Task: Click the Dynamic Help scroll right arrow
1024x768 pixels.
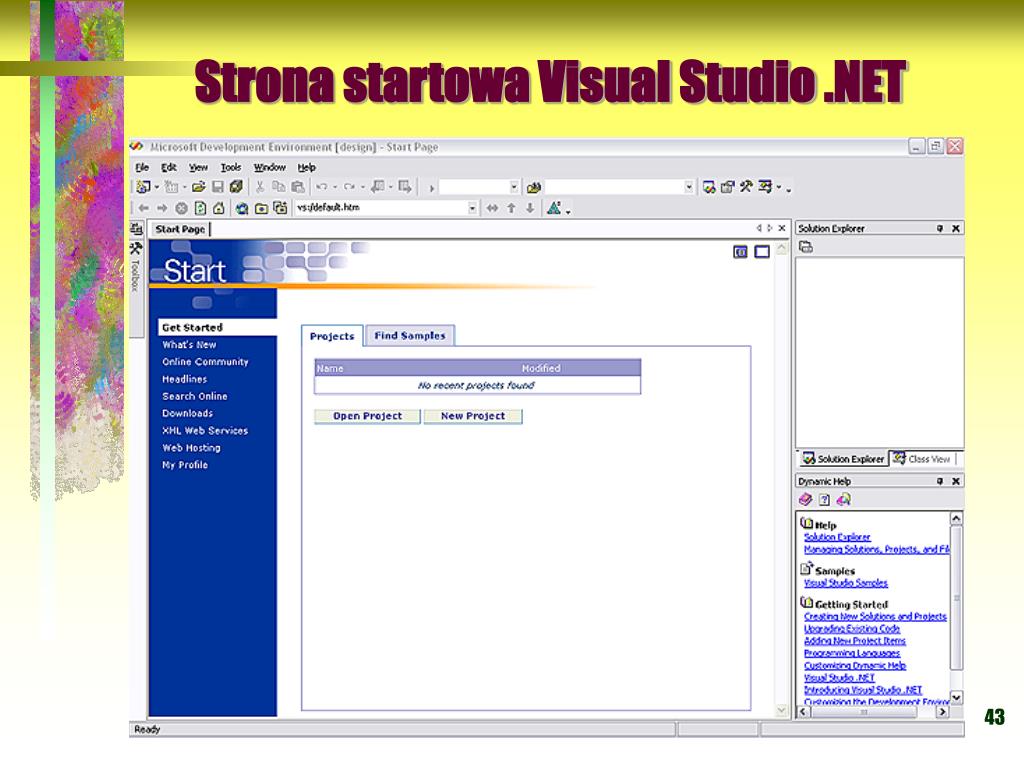Action: (942, 712)
